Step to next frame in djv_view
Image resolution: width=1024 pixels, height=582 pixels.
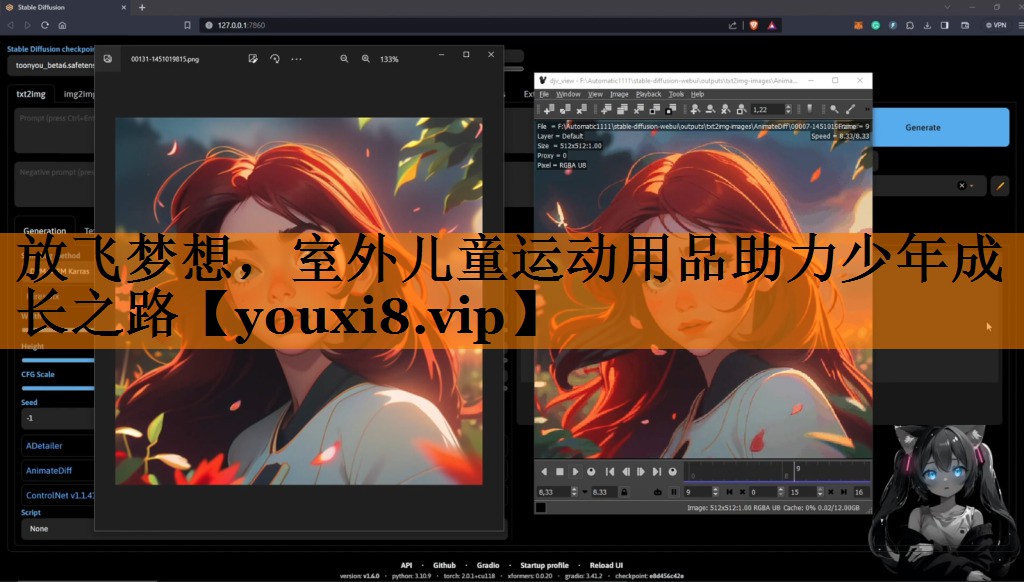click(x=641, y=472)
